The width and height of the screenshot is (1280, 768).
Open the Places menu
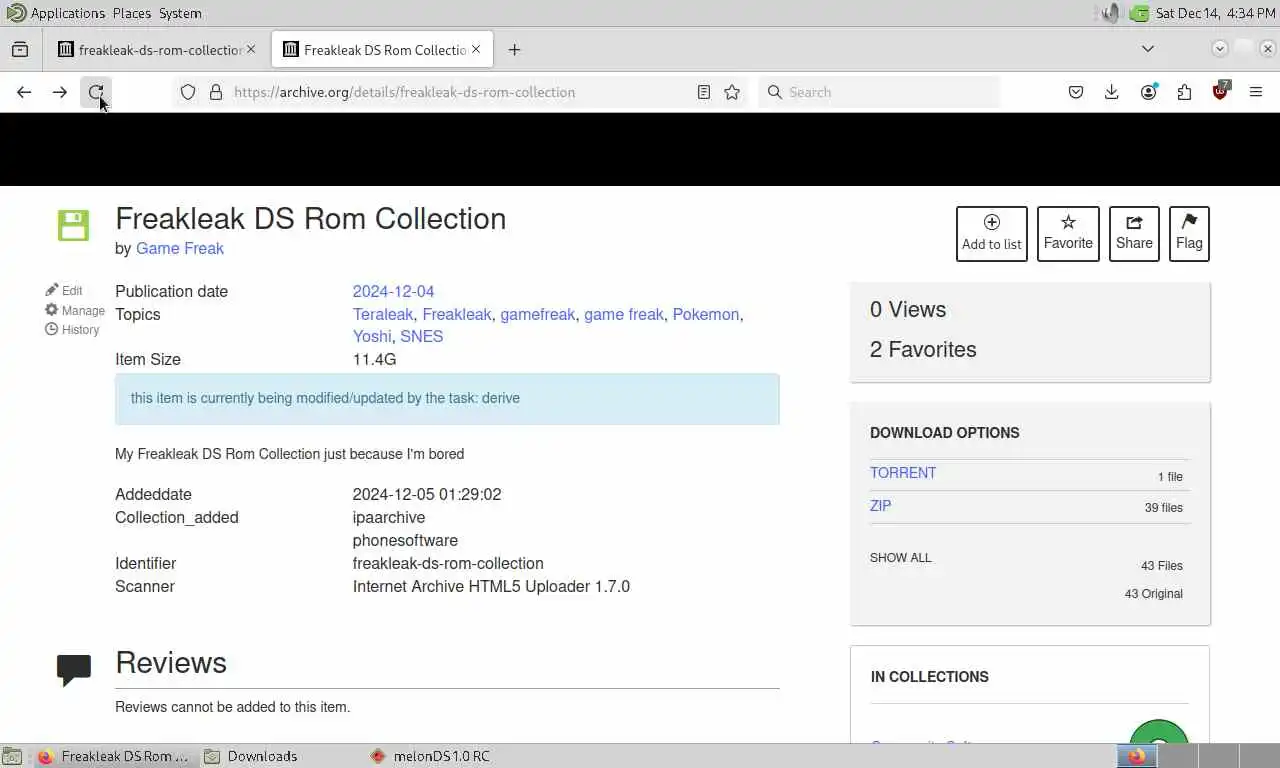click(x=132, y=13)
